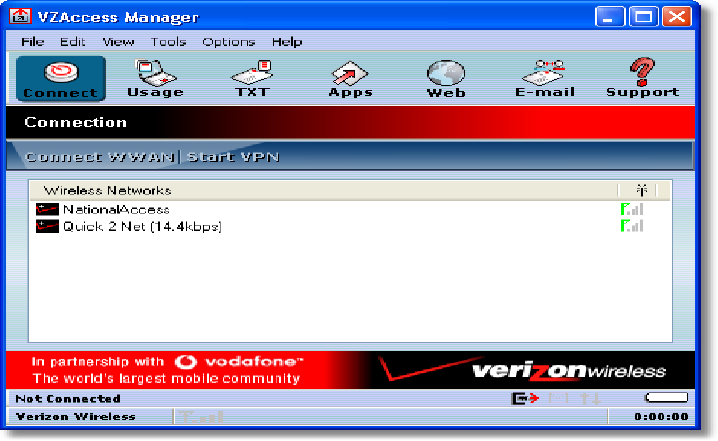Viewport: 718px width, 441px height.
Task: Open the E-mail icon
Action: [544, 78]
